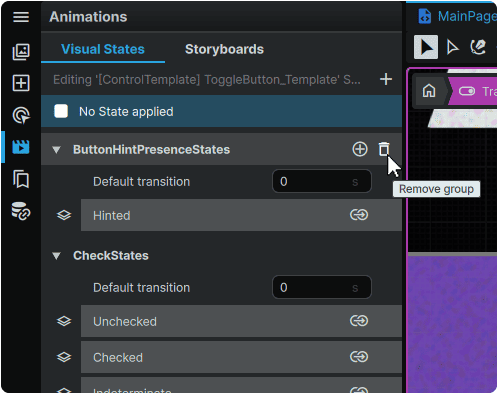Image resolution: width=498 pixels, height=394 pixels.
Task: Click the ButtonHintPresenceStates group header text
Action: [151, 150]
